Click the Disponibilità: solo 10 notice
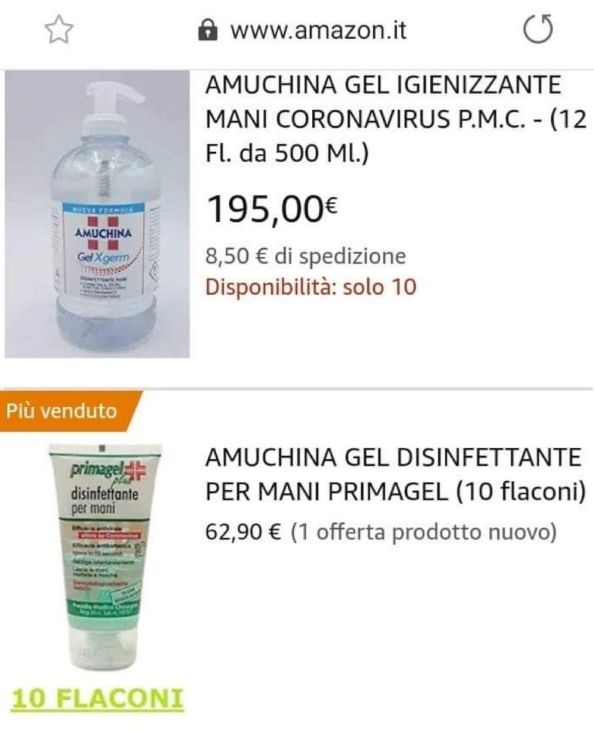 point(310,286)
